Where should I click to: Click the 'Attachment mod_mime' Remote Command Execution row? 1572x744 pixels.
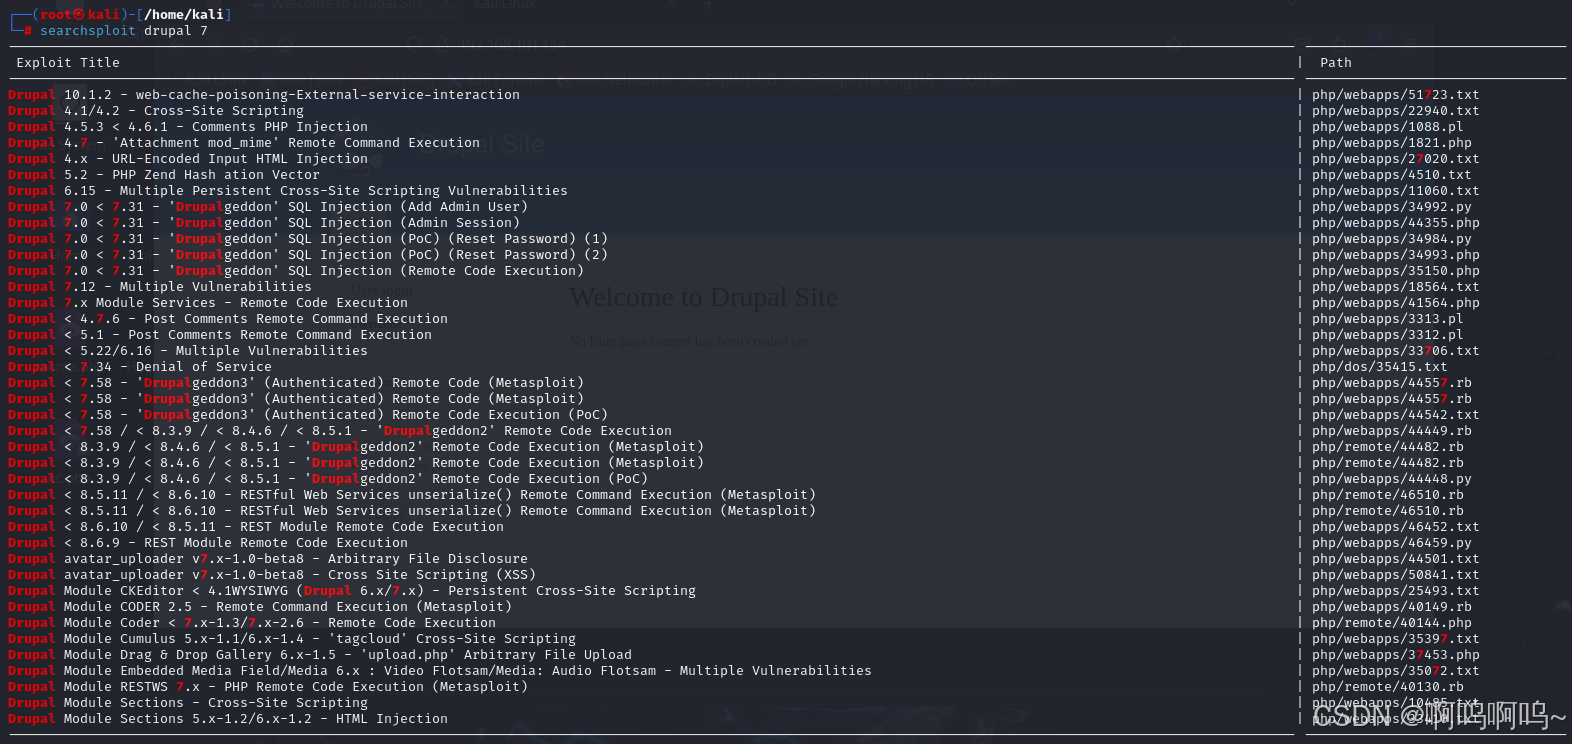(244, 143)
